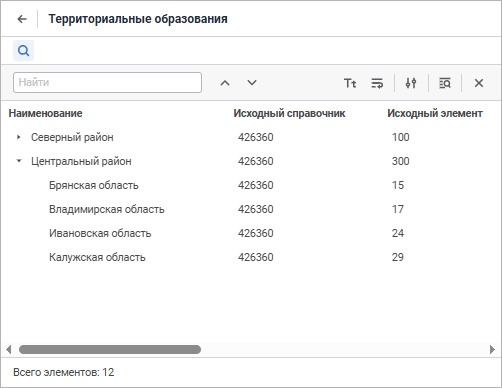Screen dimensions: 502x388
Task: Open search settings sliders icon
Action: point(411,83)
